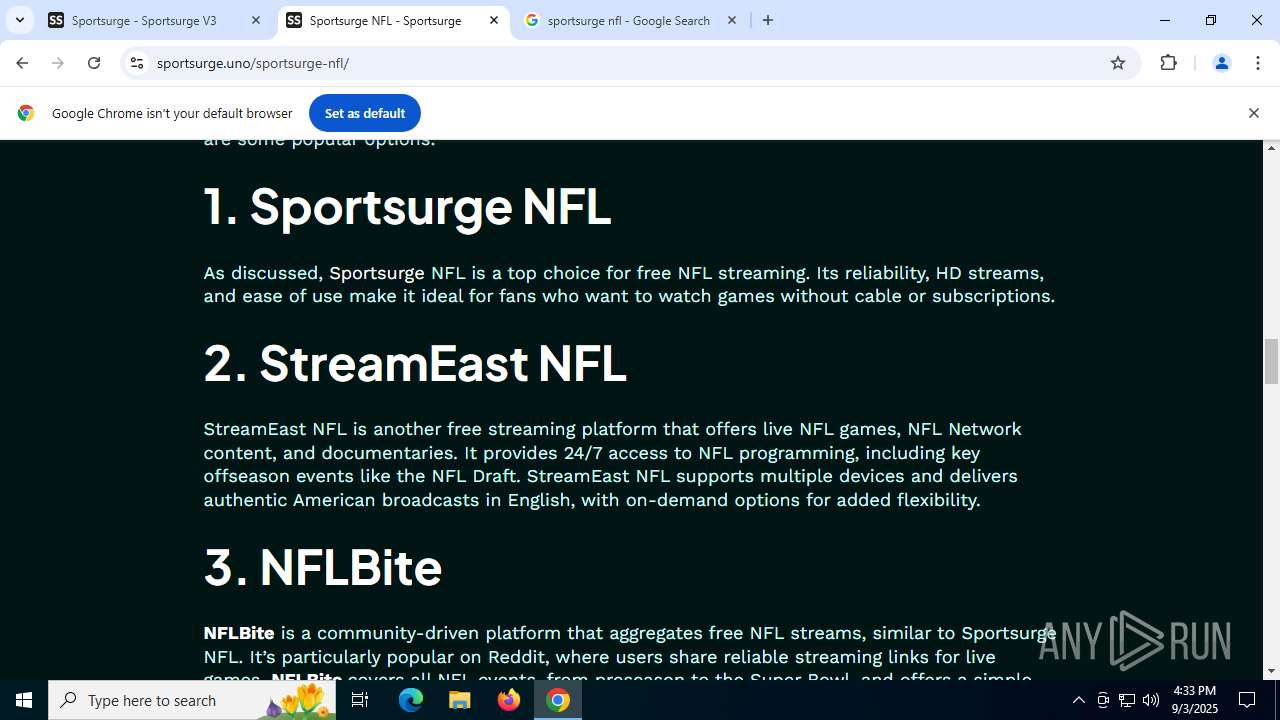Screen dimensions: 1280x720
Task: Click the page vertical scrollbar thumb
Action: [x=1272, y=361]
